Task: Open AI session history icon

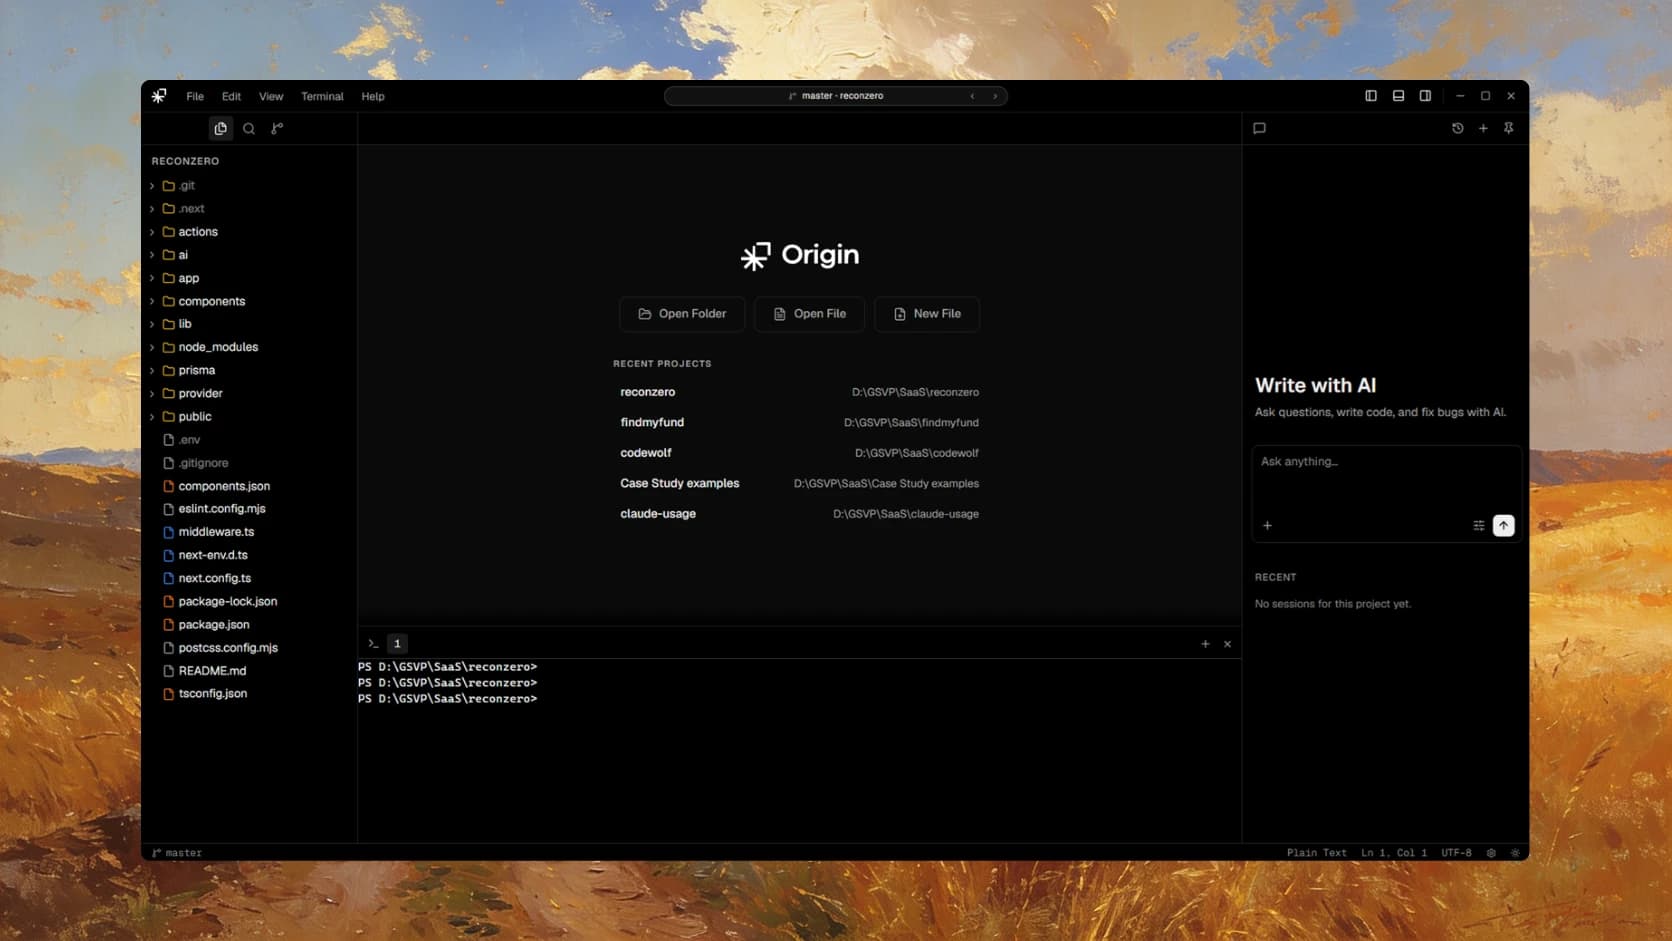Action: (x=1457, y=128)
